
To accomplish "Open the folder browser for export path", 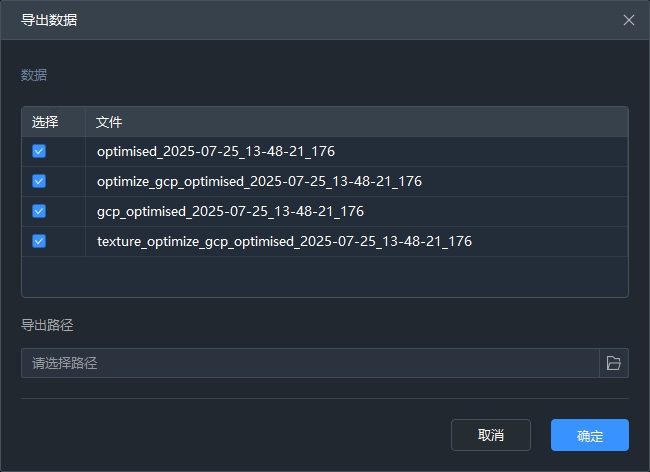I will [x=614, y=363].
